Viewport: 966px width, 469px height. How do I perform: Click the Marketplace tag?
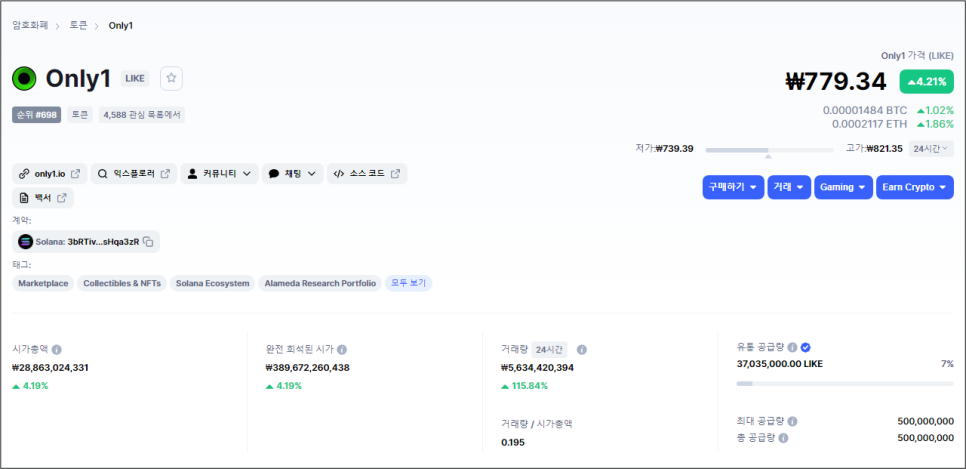point(43,283)
